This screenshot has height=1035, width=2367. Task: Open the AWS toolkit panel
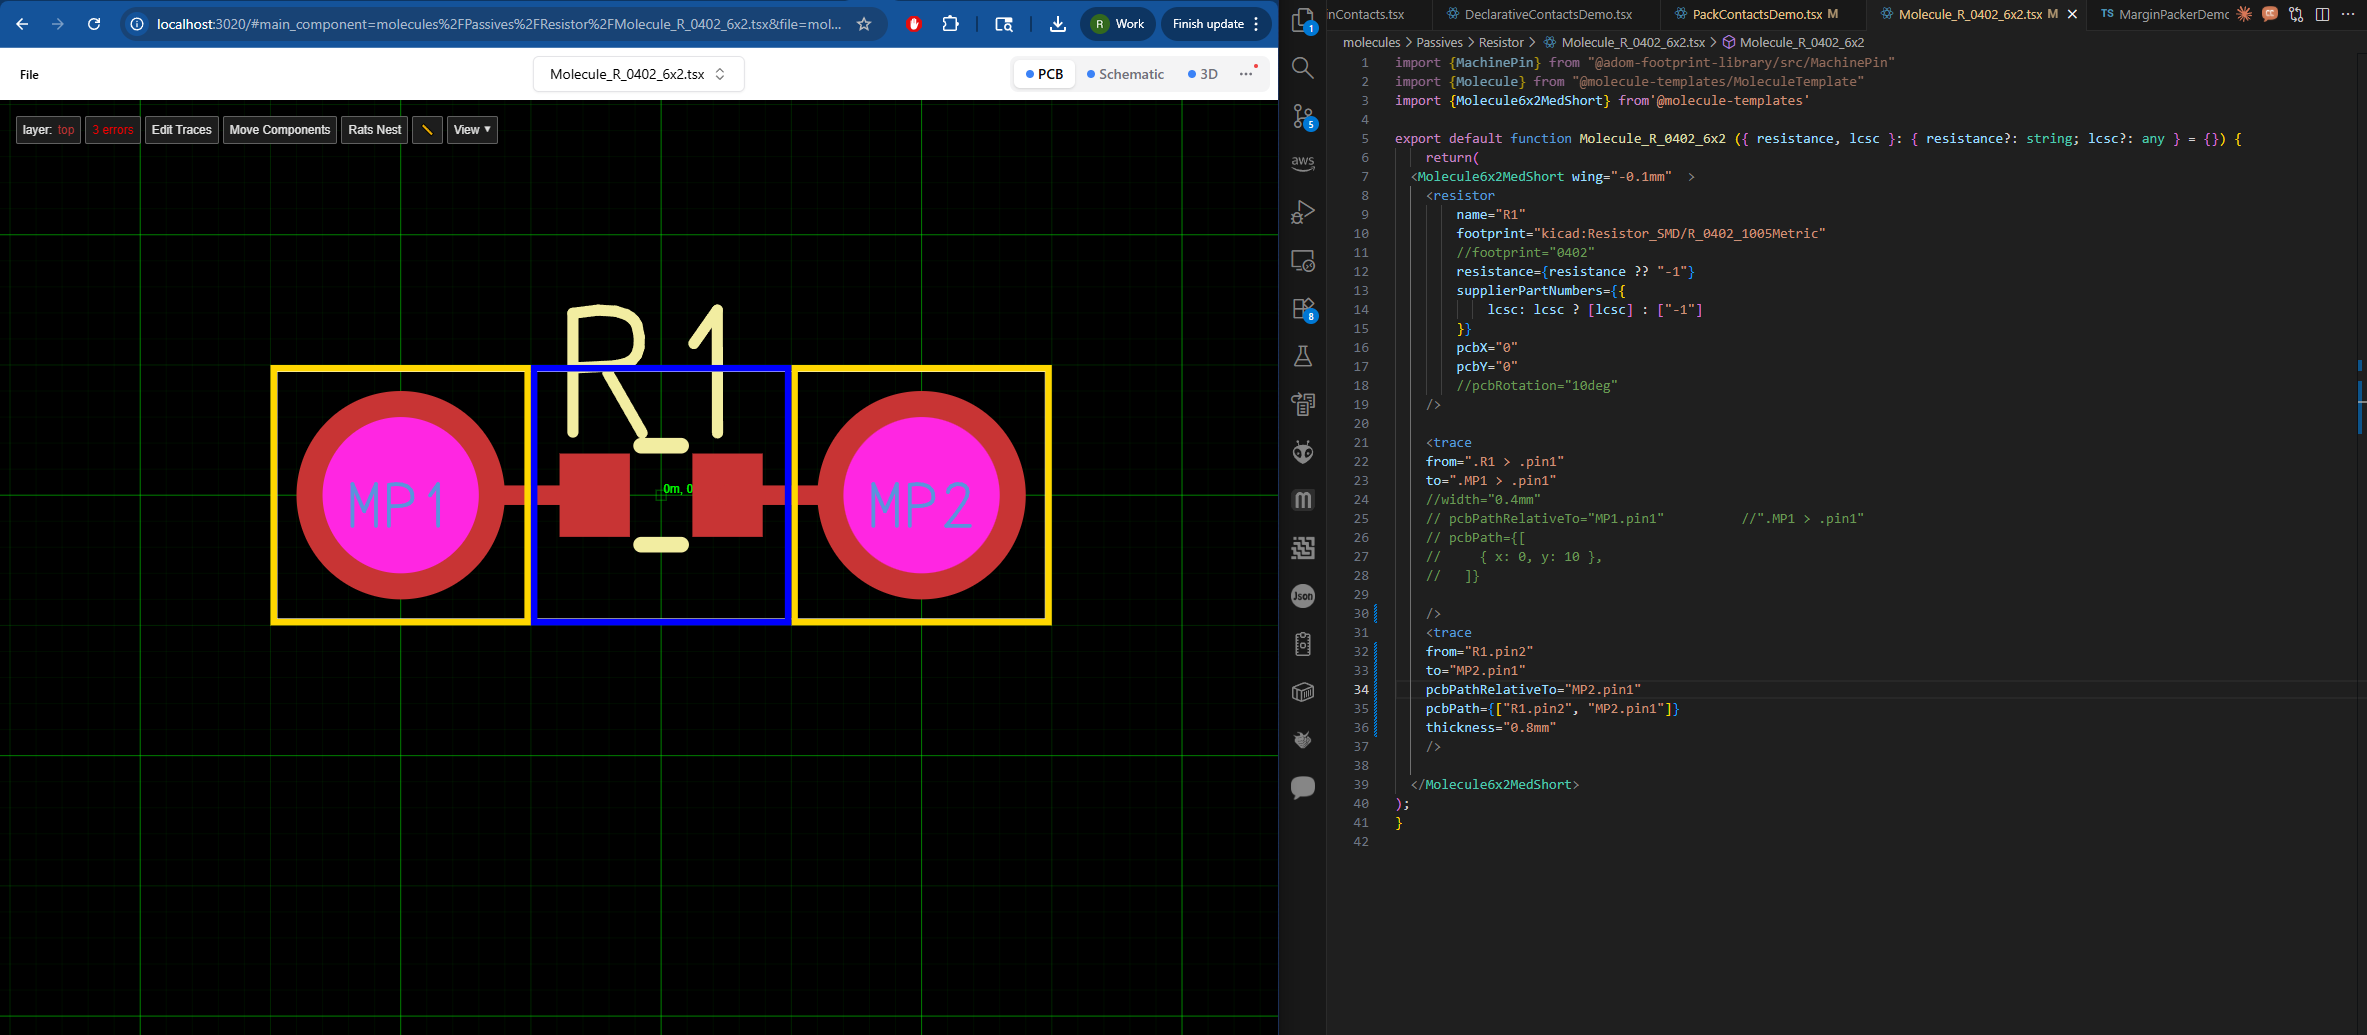pos(1302,163)
